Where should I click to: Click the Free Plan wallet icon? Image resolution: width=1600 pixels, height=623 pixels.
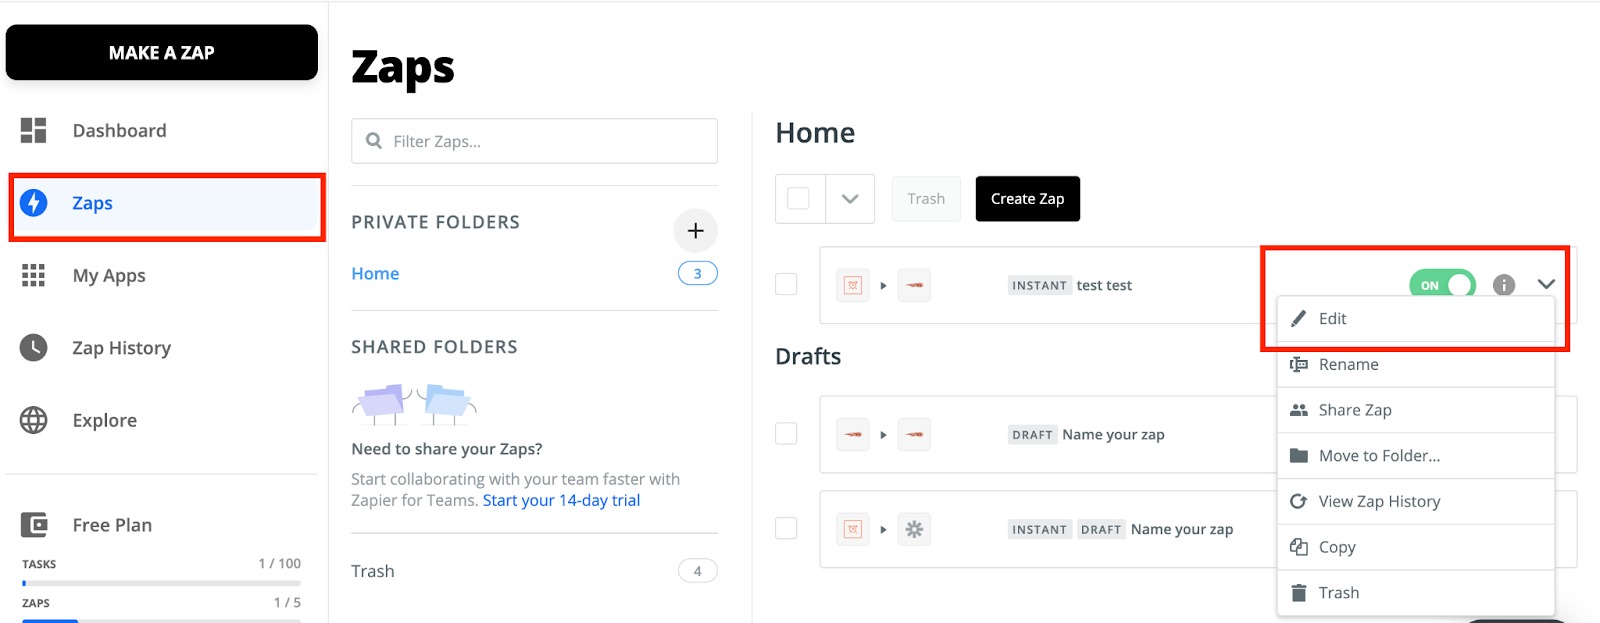click(x=33, y=525)
